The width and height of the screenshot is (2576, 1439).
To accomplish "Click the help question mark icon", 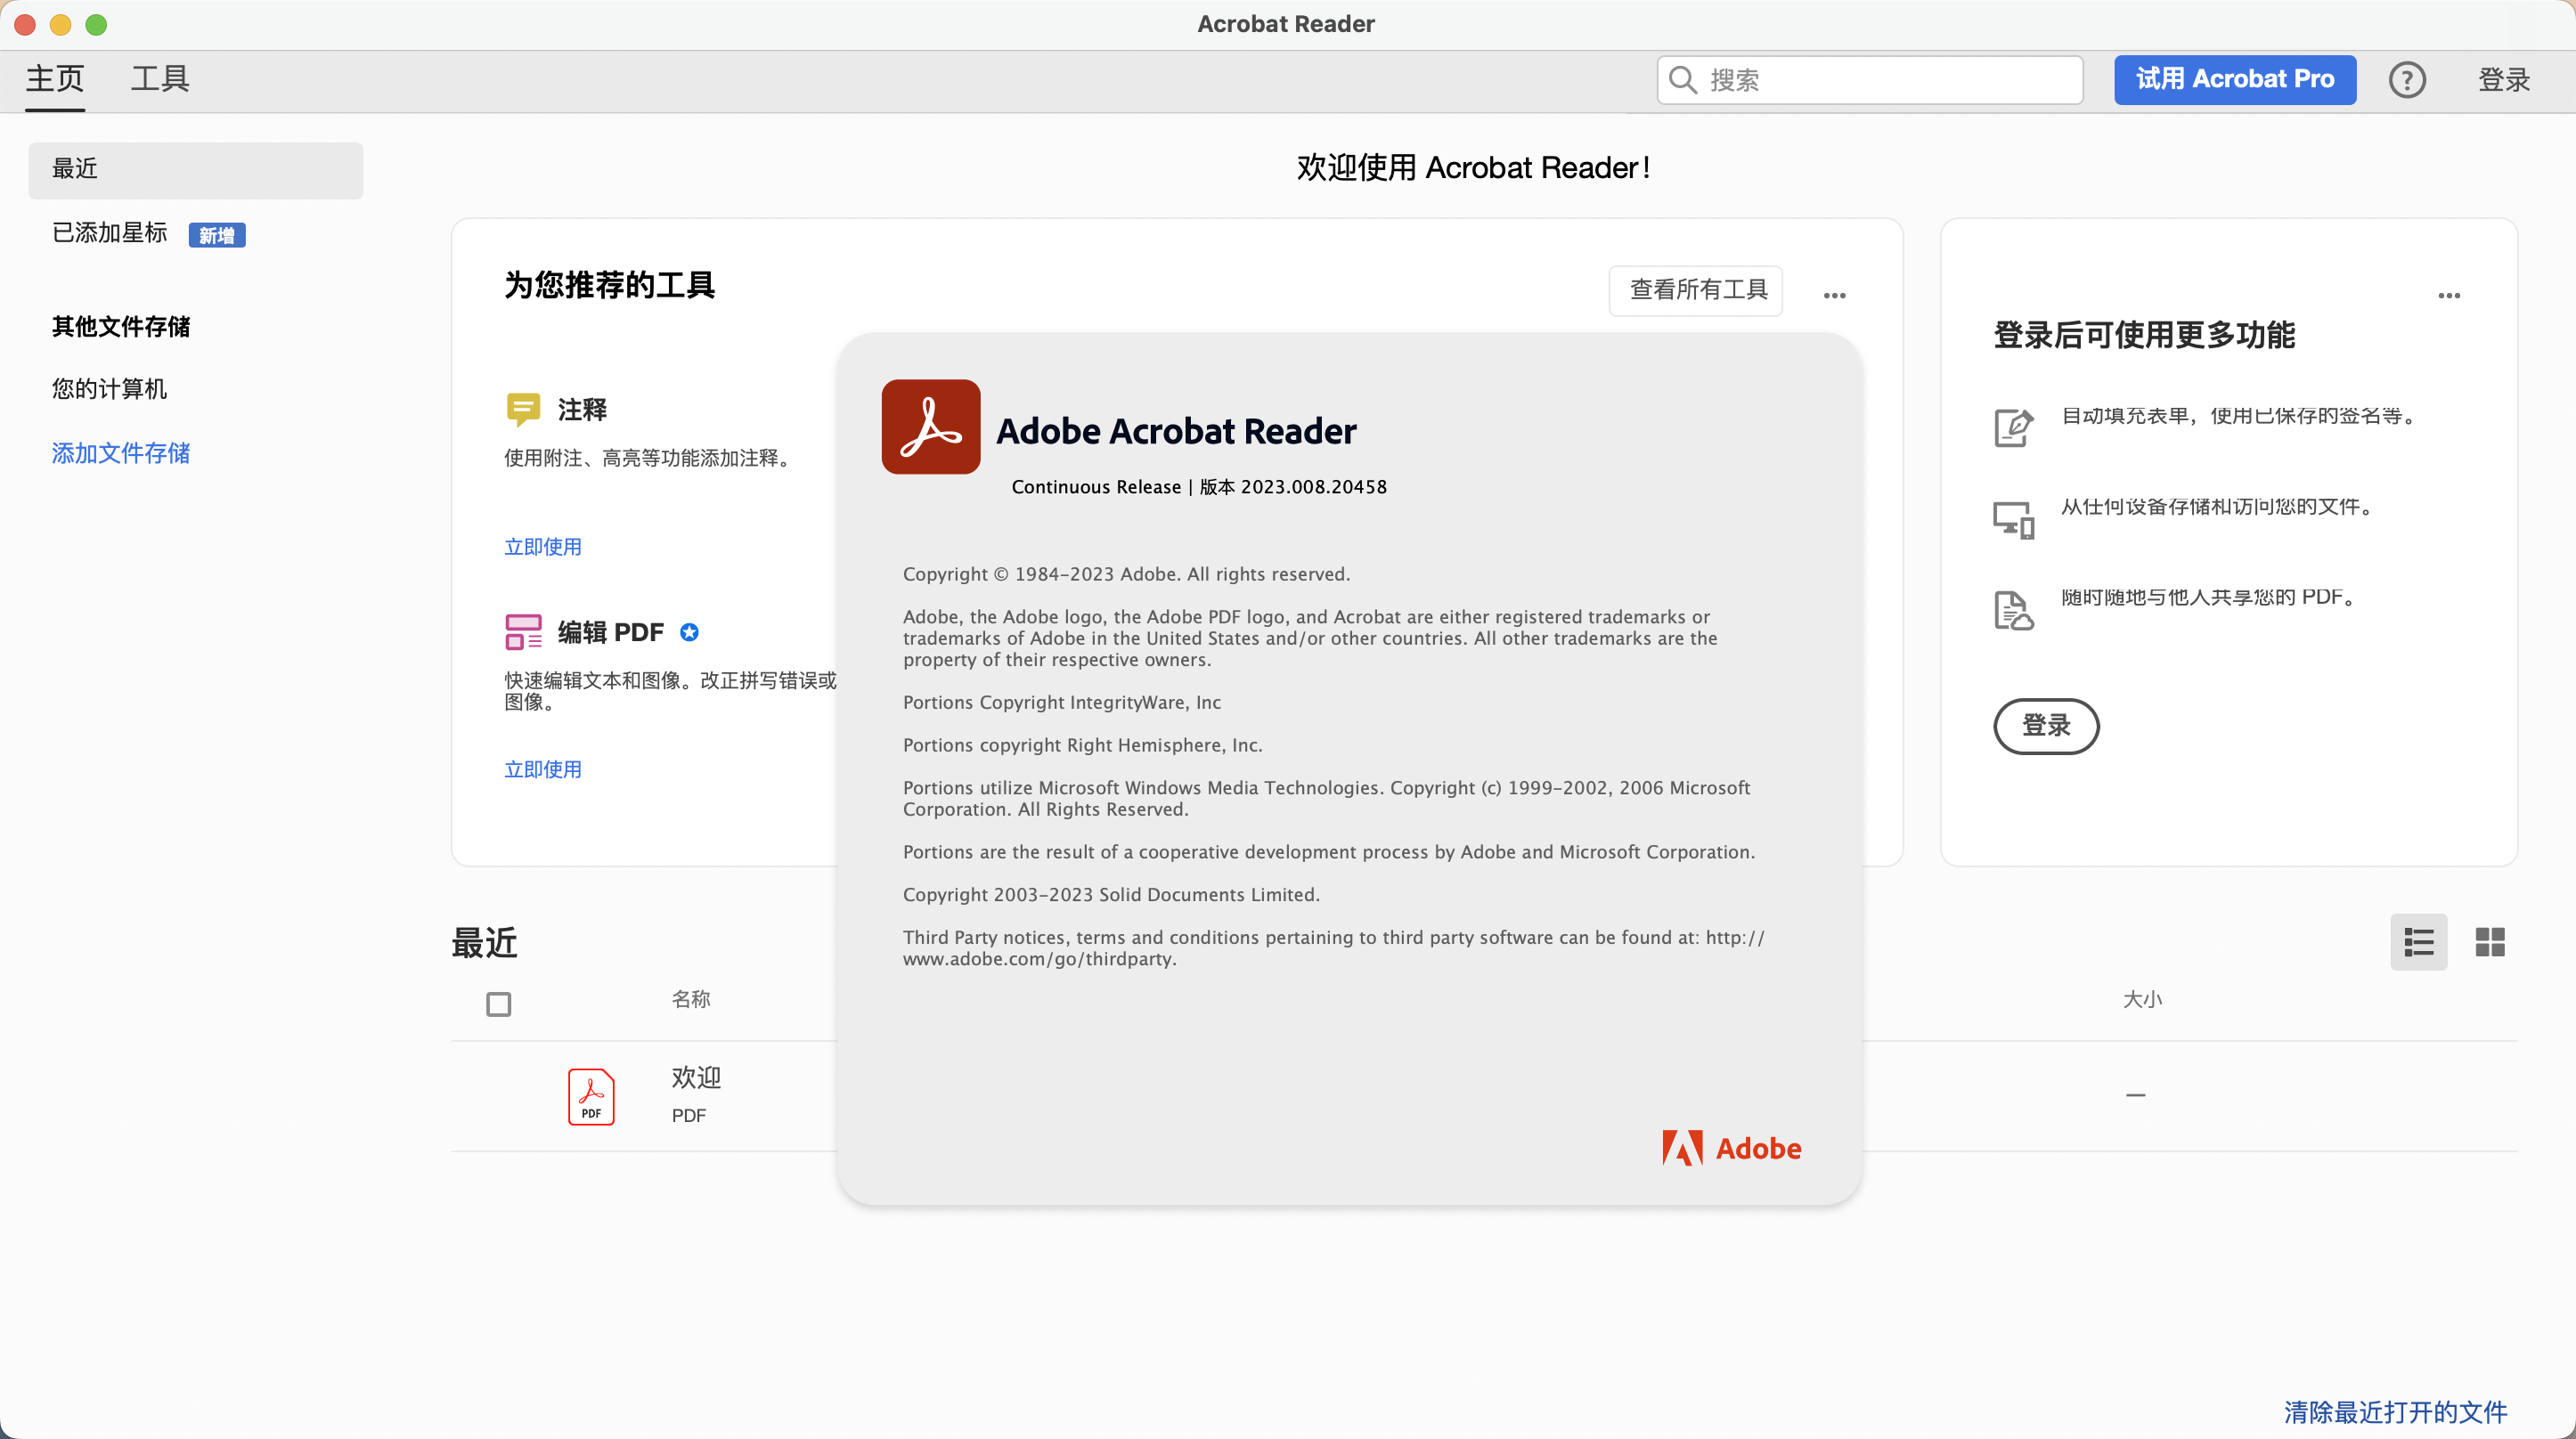I will point(2407,80).
